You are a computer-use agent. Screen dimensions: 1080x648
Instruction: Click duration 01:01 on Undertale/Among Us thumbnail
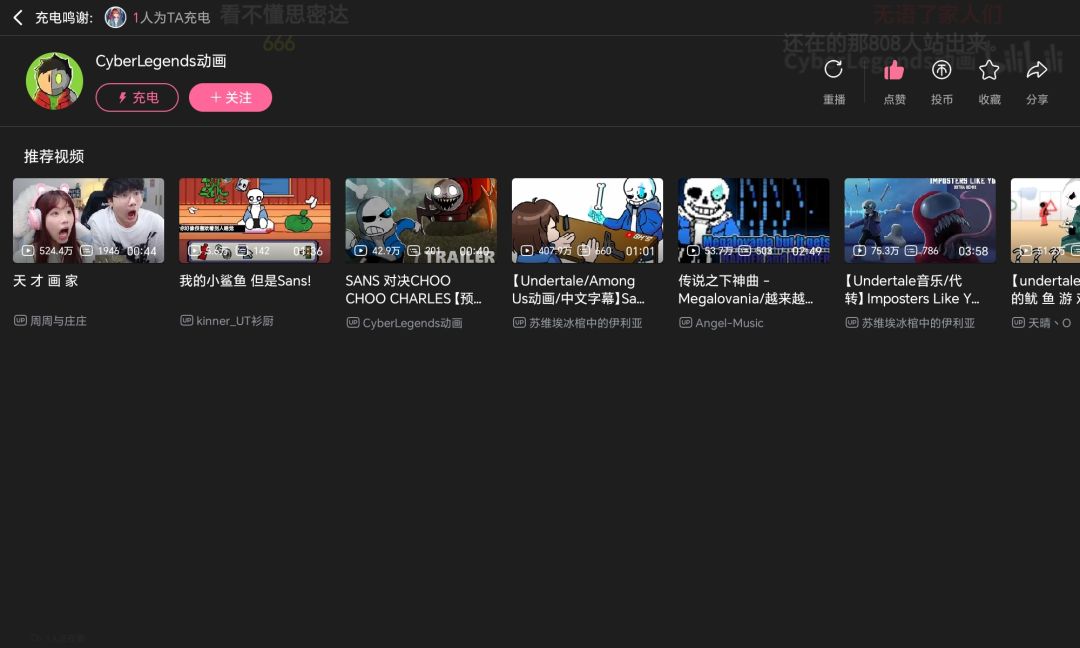point(640,251)
